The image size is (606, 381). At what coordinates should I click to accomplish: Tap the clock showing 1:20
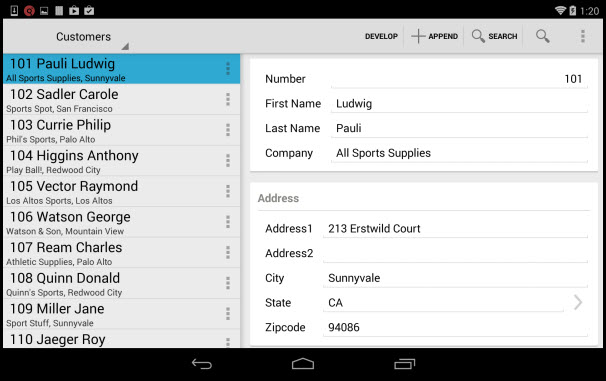point(589,11)
